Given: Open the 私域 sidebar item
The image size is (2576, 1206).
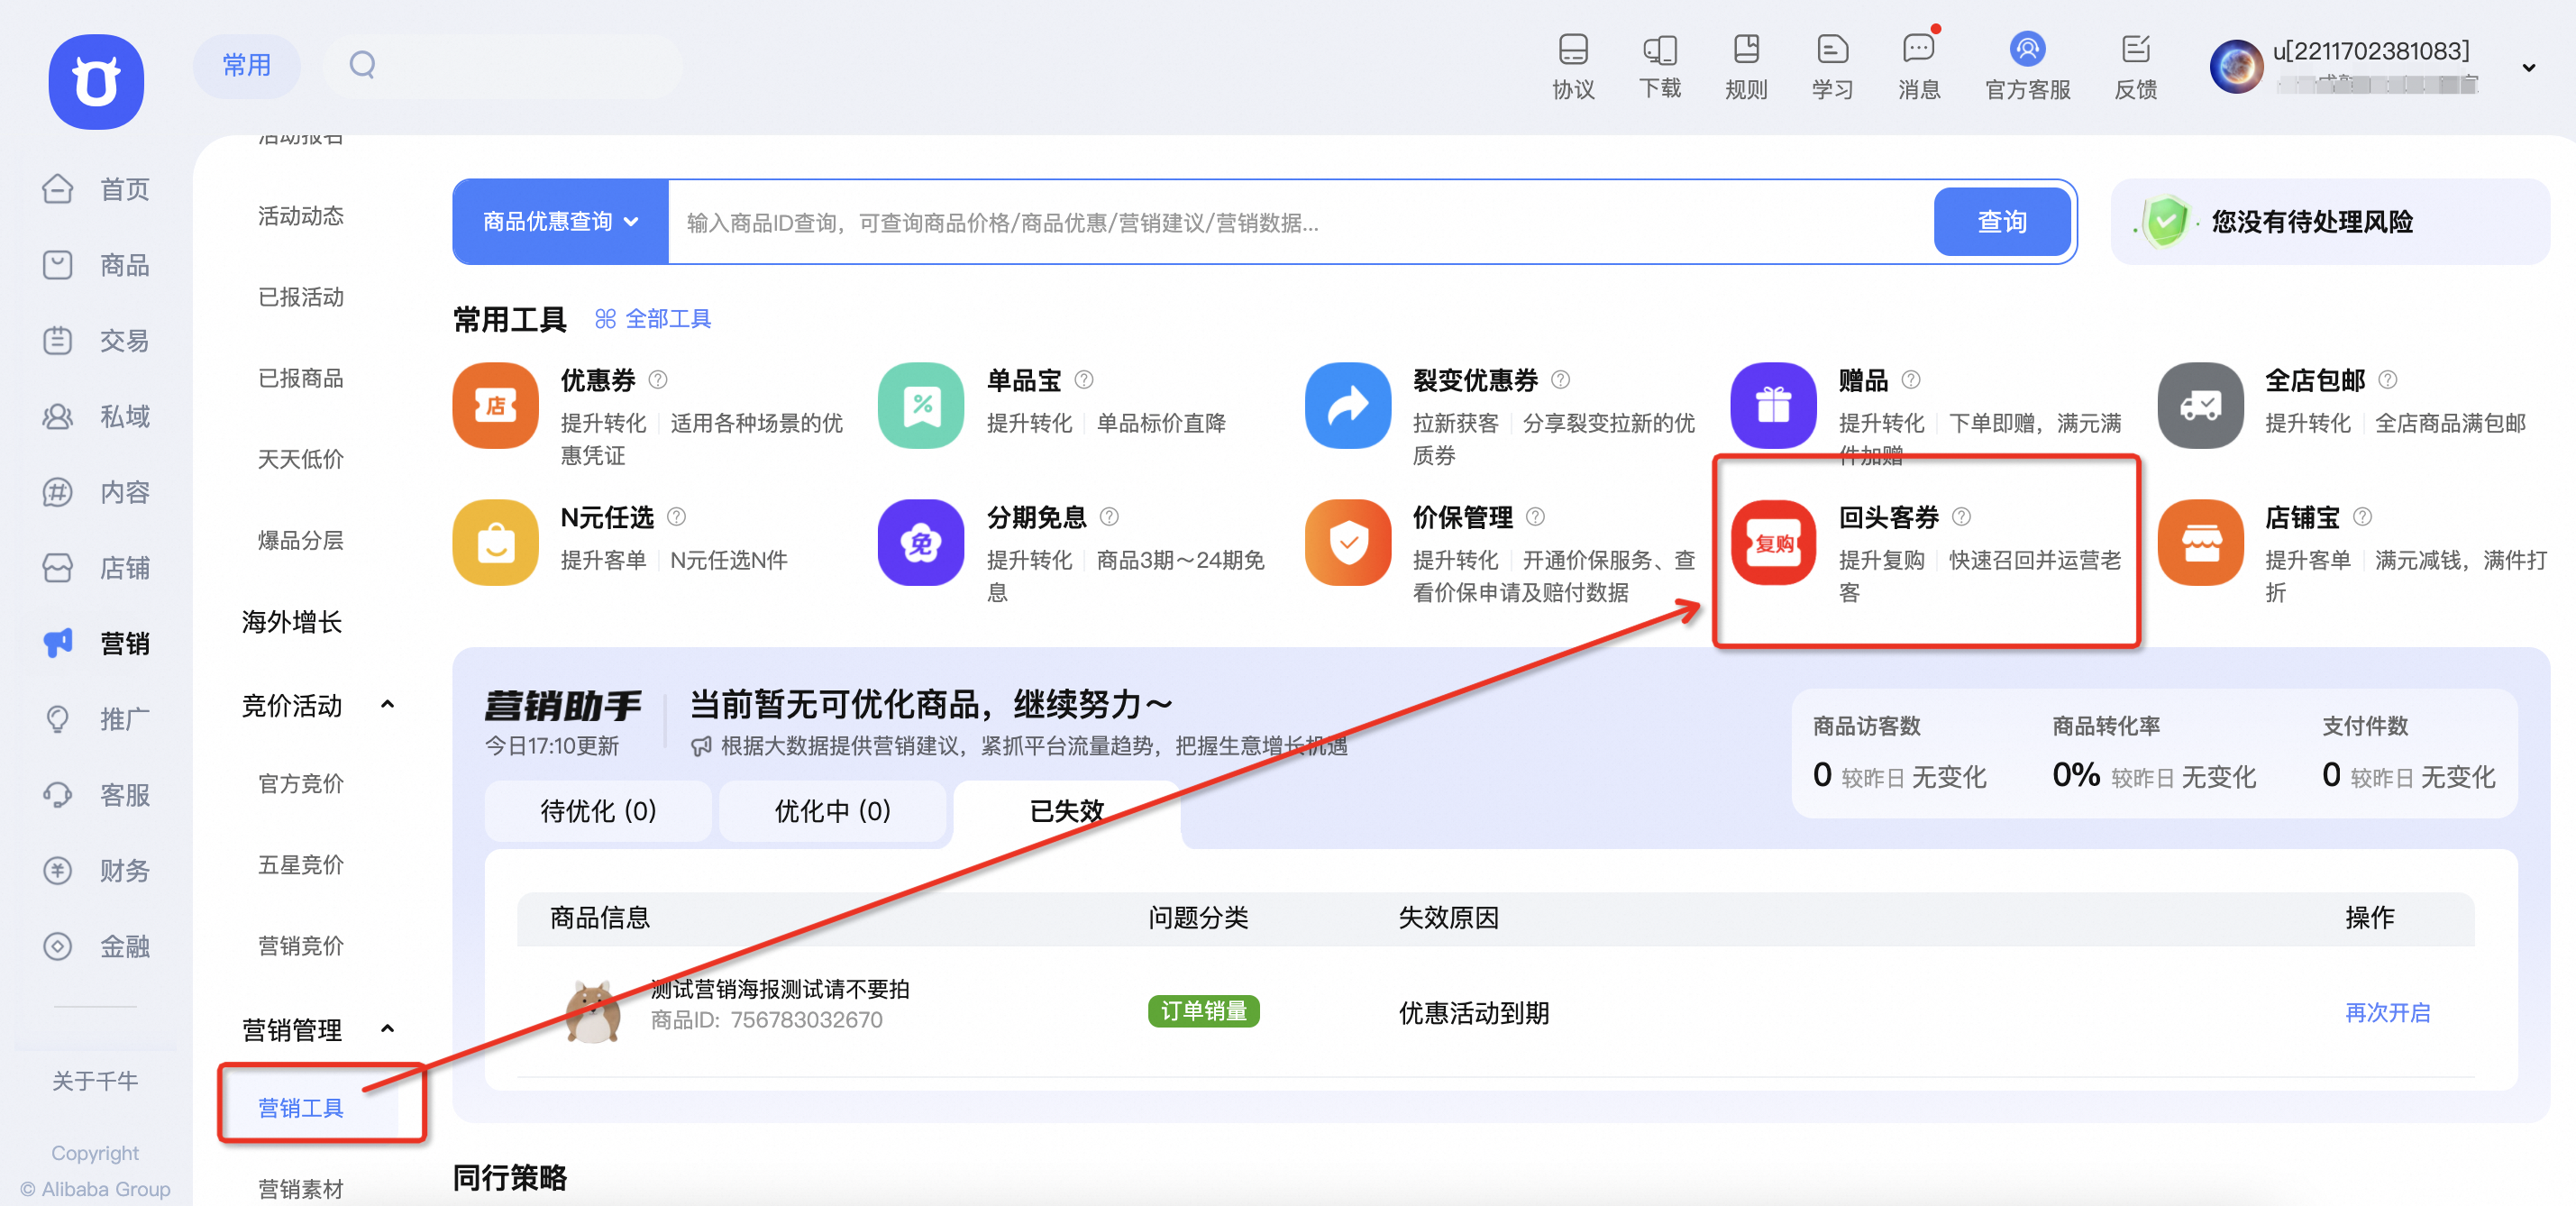Looking at the screenshot, I should click(96, 416).
